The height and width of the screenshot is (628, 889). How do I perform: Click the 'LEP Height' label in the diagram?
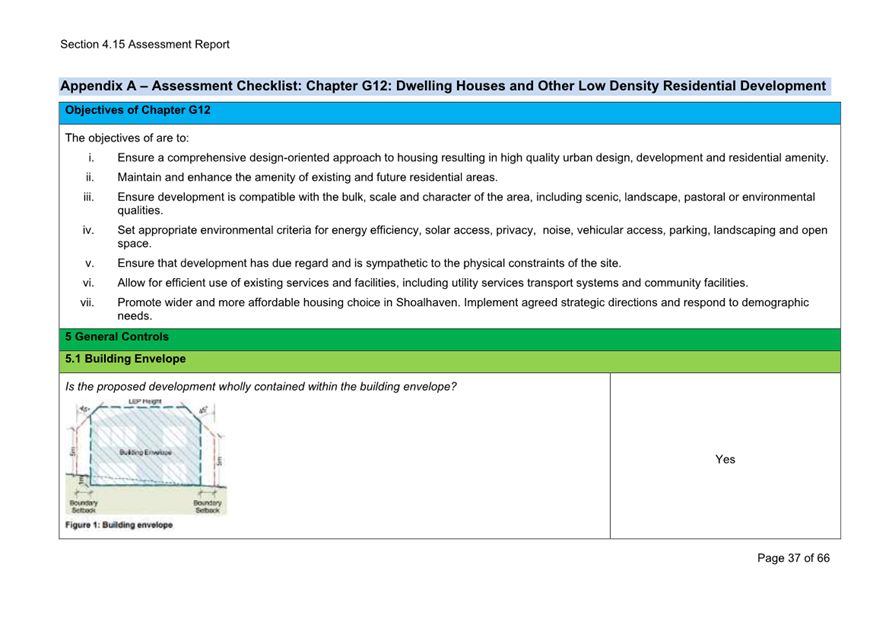(x=145, y=402)
